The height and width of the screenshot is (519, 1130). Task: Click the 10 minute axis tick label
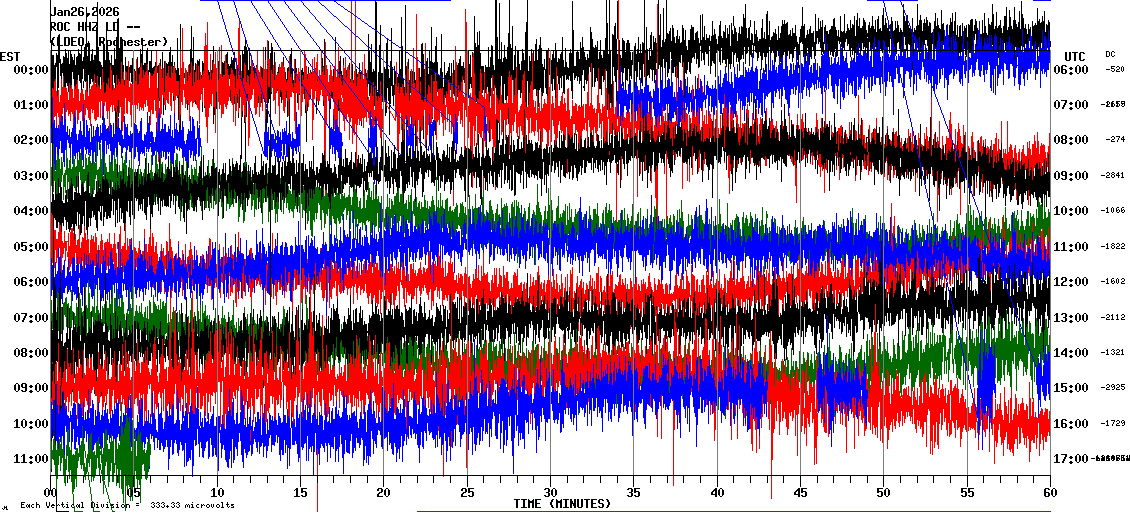point(217,493)
